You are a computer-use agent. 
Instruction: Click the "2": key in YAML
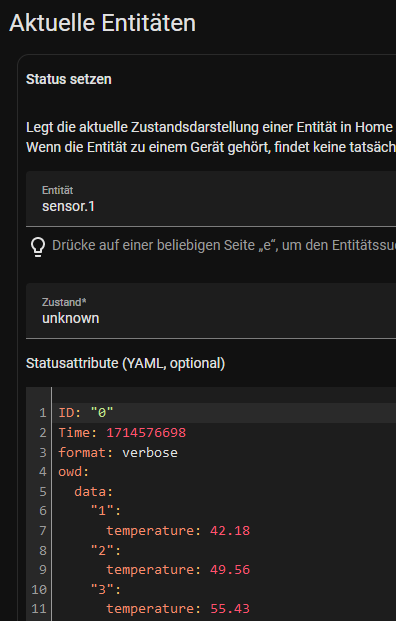106,550
